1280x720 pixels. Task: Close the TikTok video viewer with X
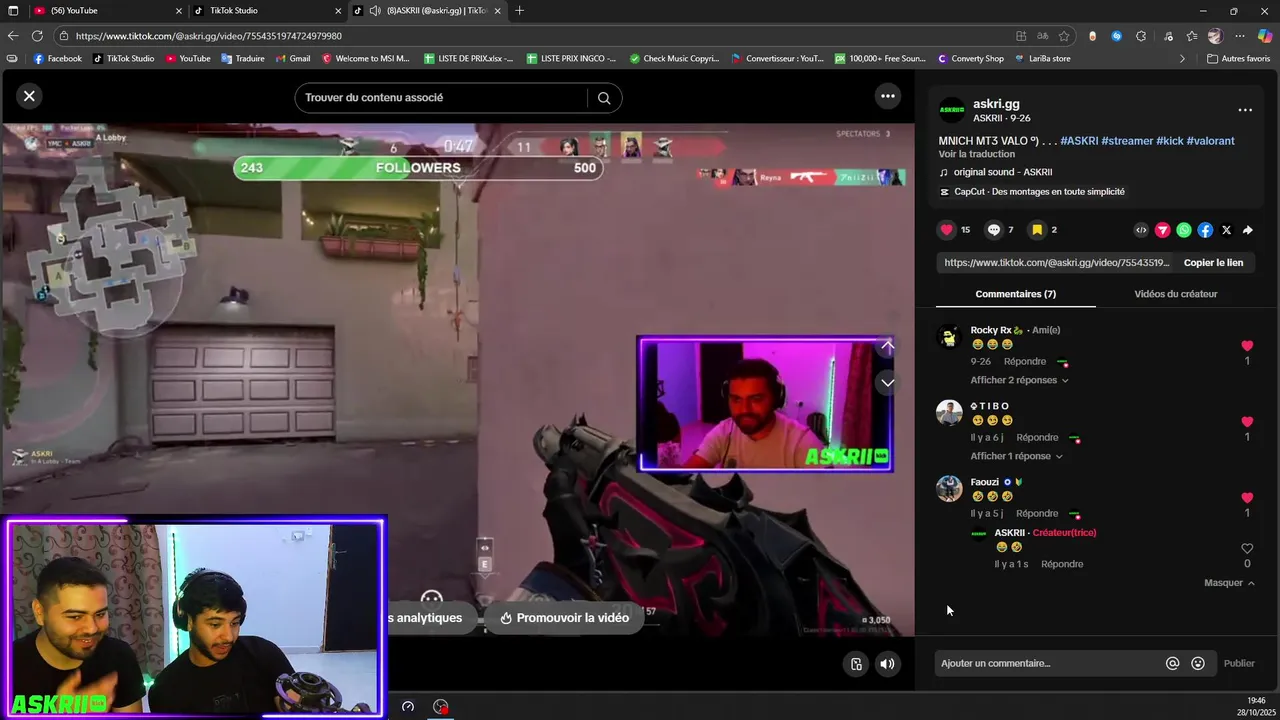tap(29, 96)
